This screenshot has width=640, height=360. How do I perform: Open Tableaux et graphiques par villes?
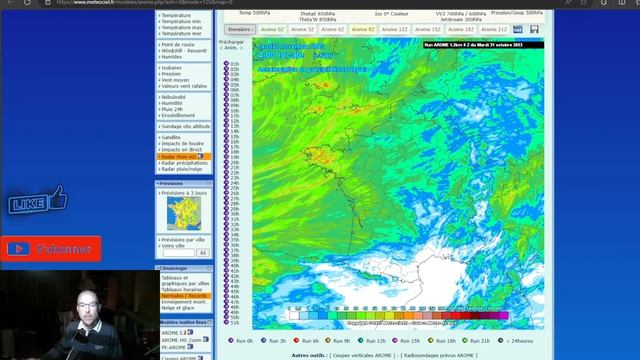(185, 280)
